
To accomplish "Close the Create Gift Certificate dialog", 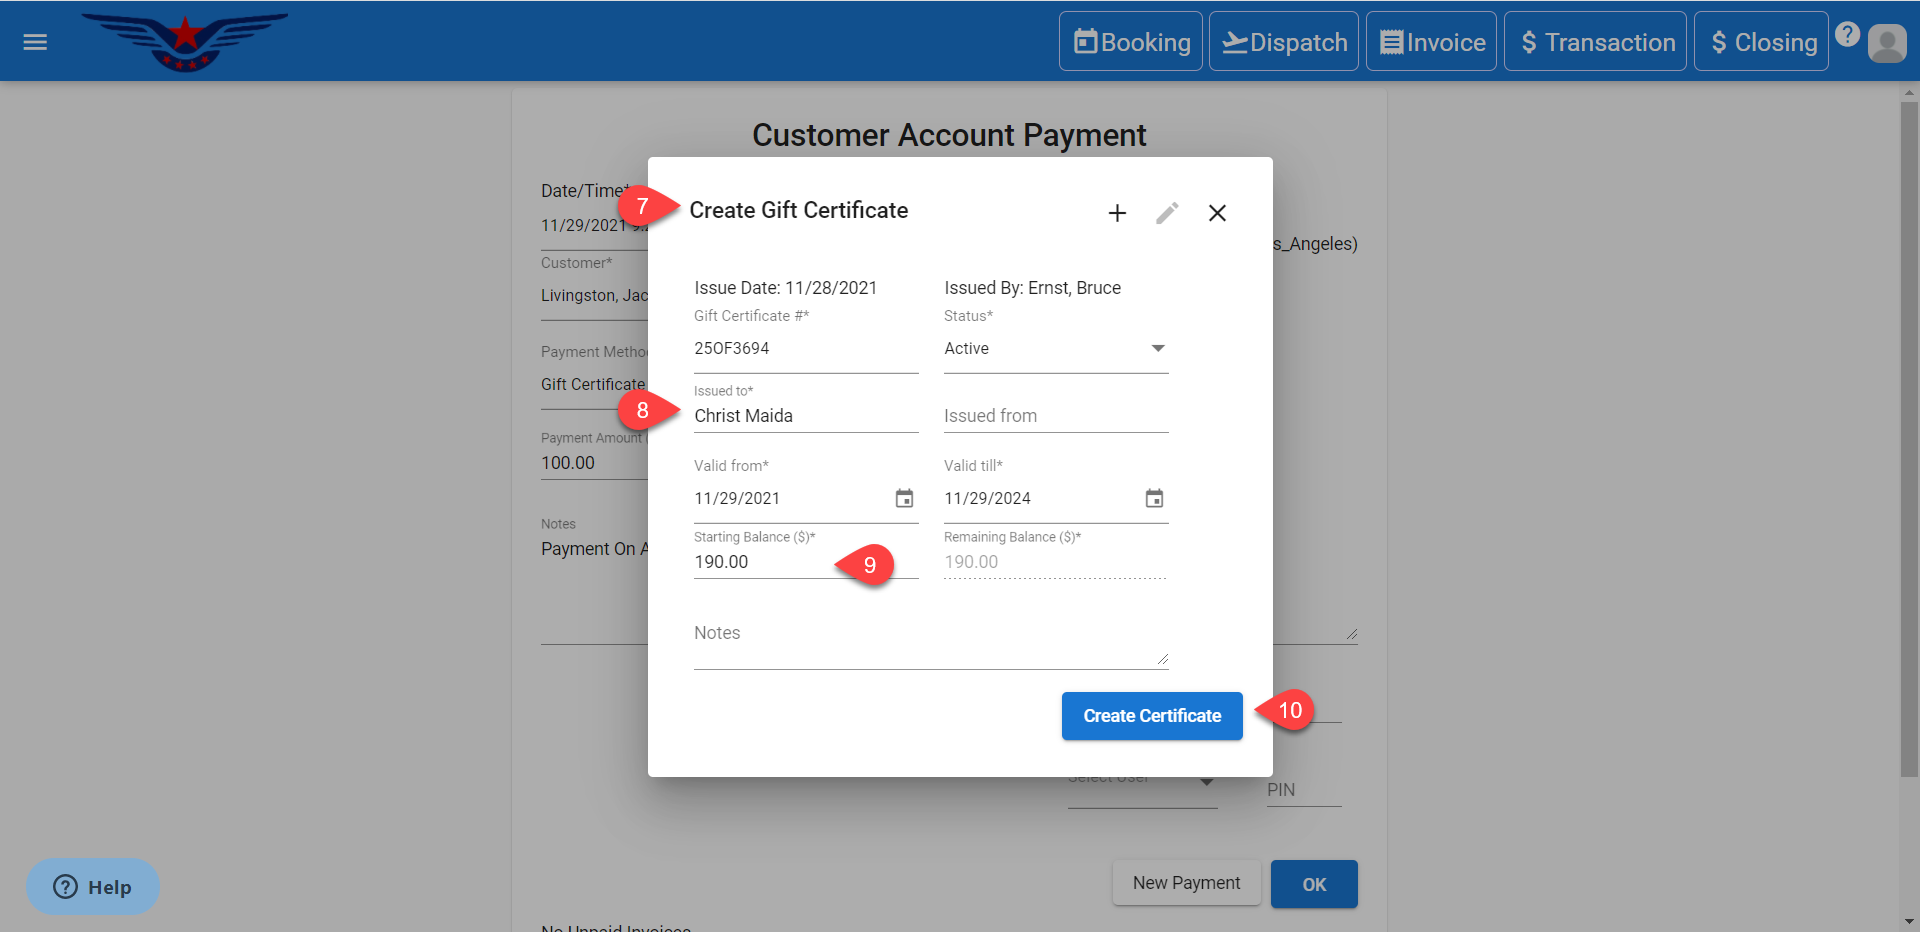I will (1217, 213).
